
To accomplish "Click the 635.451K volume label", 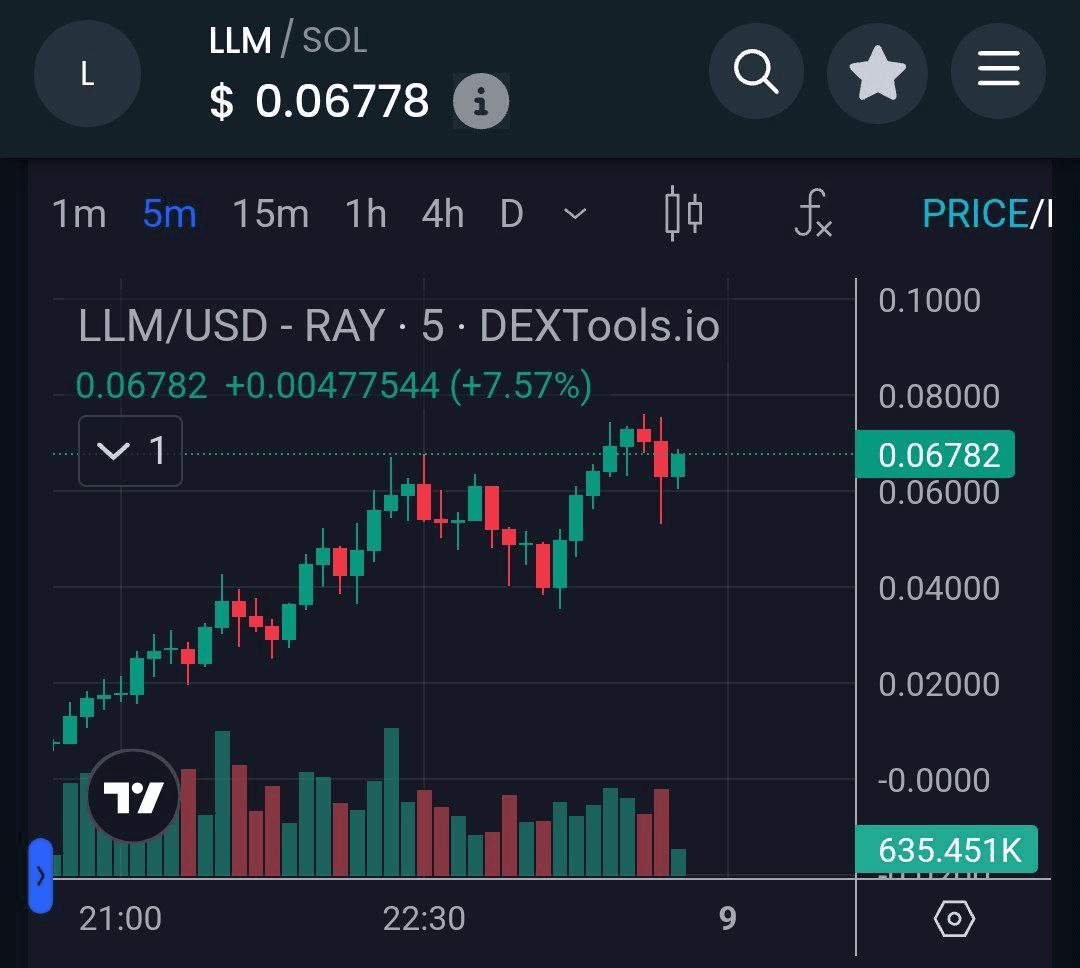I will 946,849.
